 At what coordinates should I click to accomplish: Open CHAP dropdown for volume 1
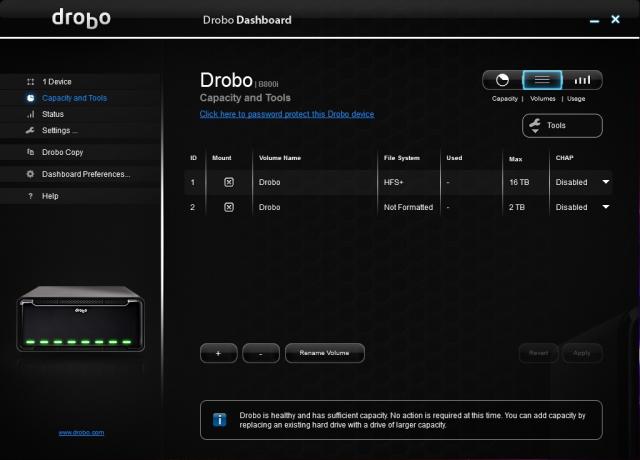606,182
